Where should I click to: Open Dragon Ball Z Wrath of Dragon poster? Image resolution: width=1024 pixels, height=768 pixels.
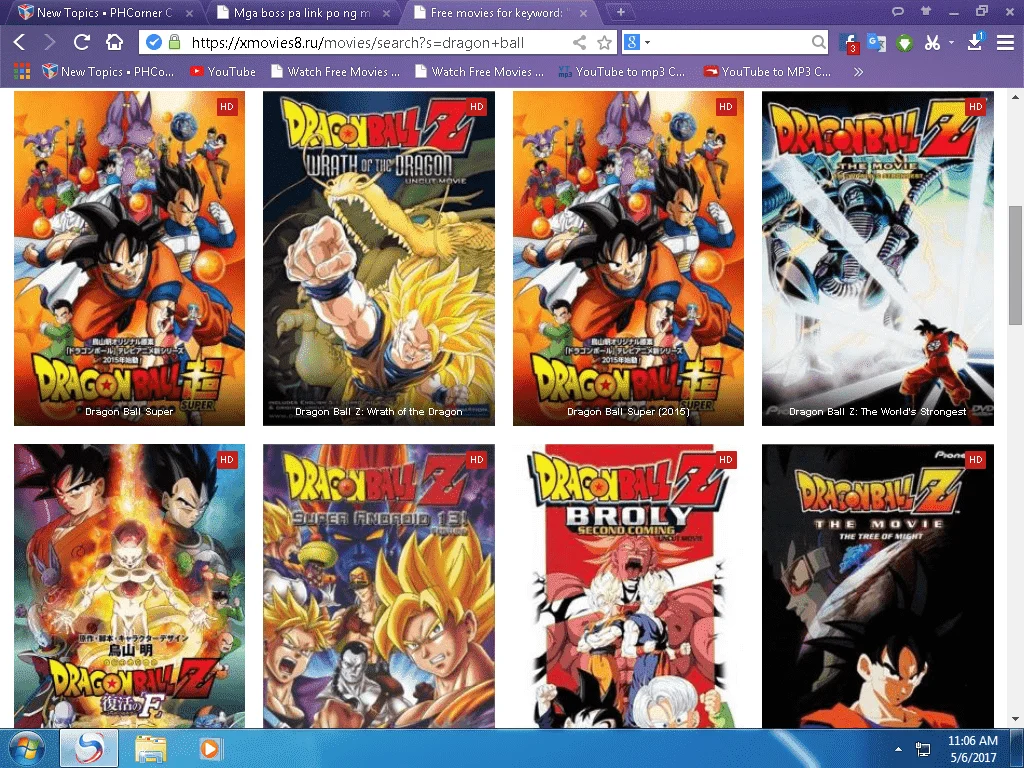[x=379, y=258]
